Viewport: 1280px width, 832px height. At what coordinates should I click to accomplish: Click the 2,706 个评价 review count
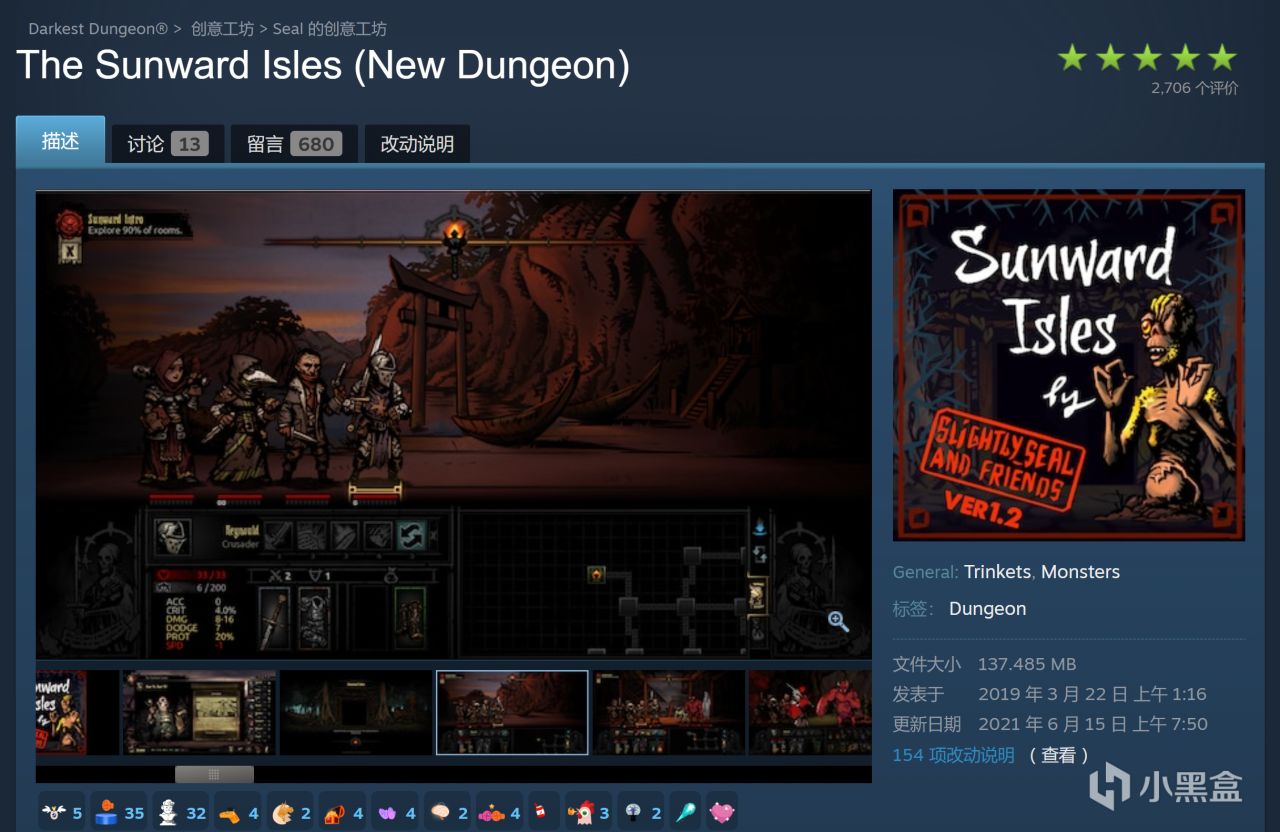pyautogui.click(x=1194, y=88)
